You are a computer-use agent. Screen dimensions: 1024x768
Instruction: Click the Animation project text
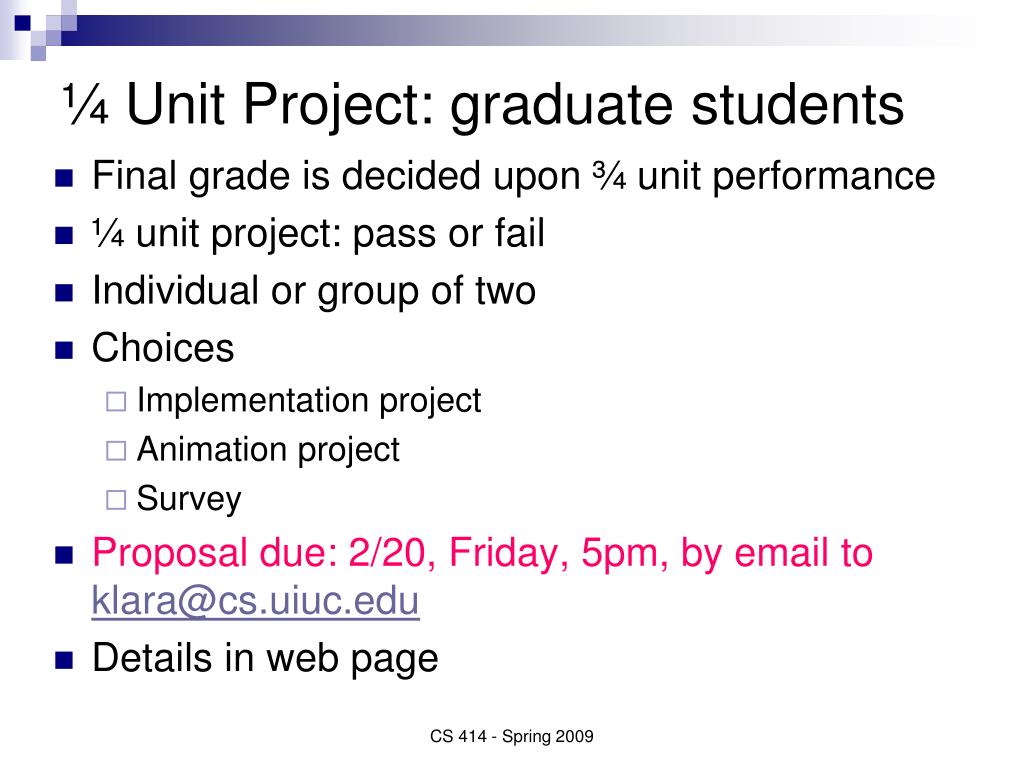[268, 450]
